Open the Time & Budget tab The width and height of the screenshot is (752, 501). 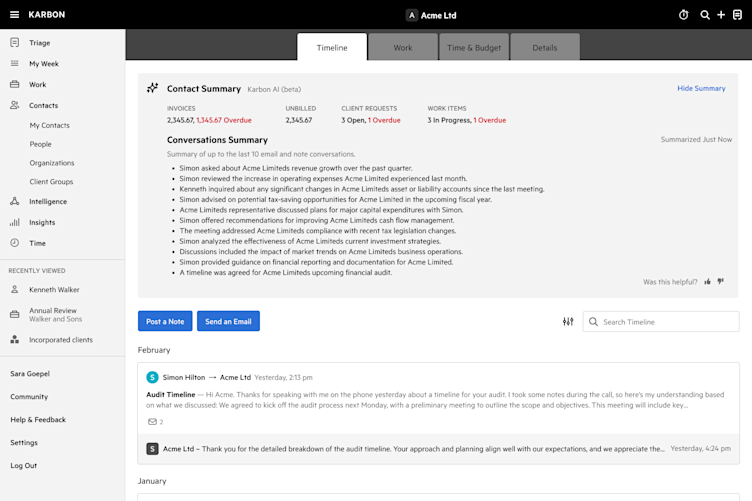[x=474, y=47]
